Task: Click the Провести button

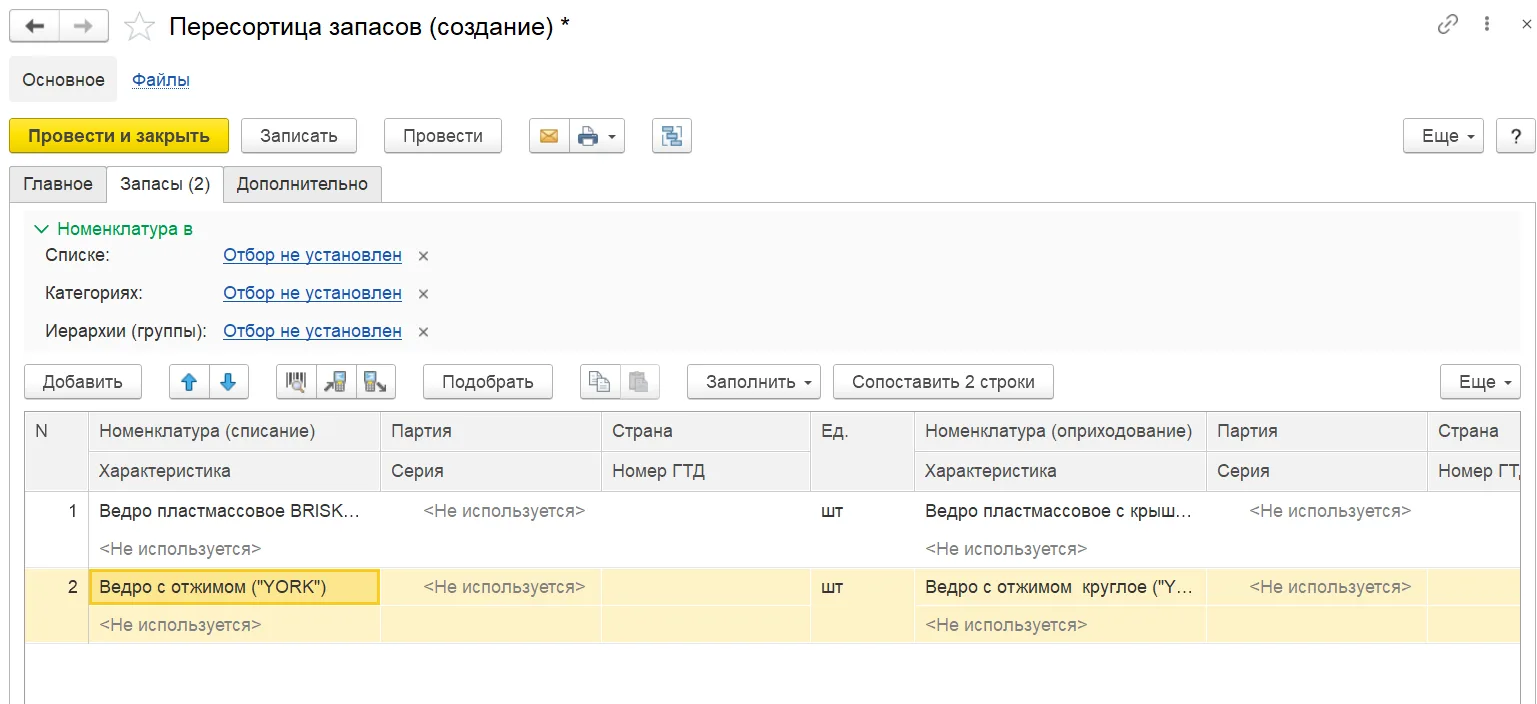Action: coord(443,136)
